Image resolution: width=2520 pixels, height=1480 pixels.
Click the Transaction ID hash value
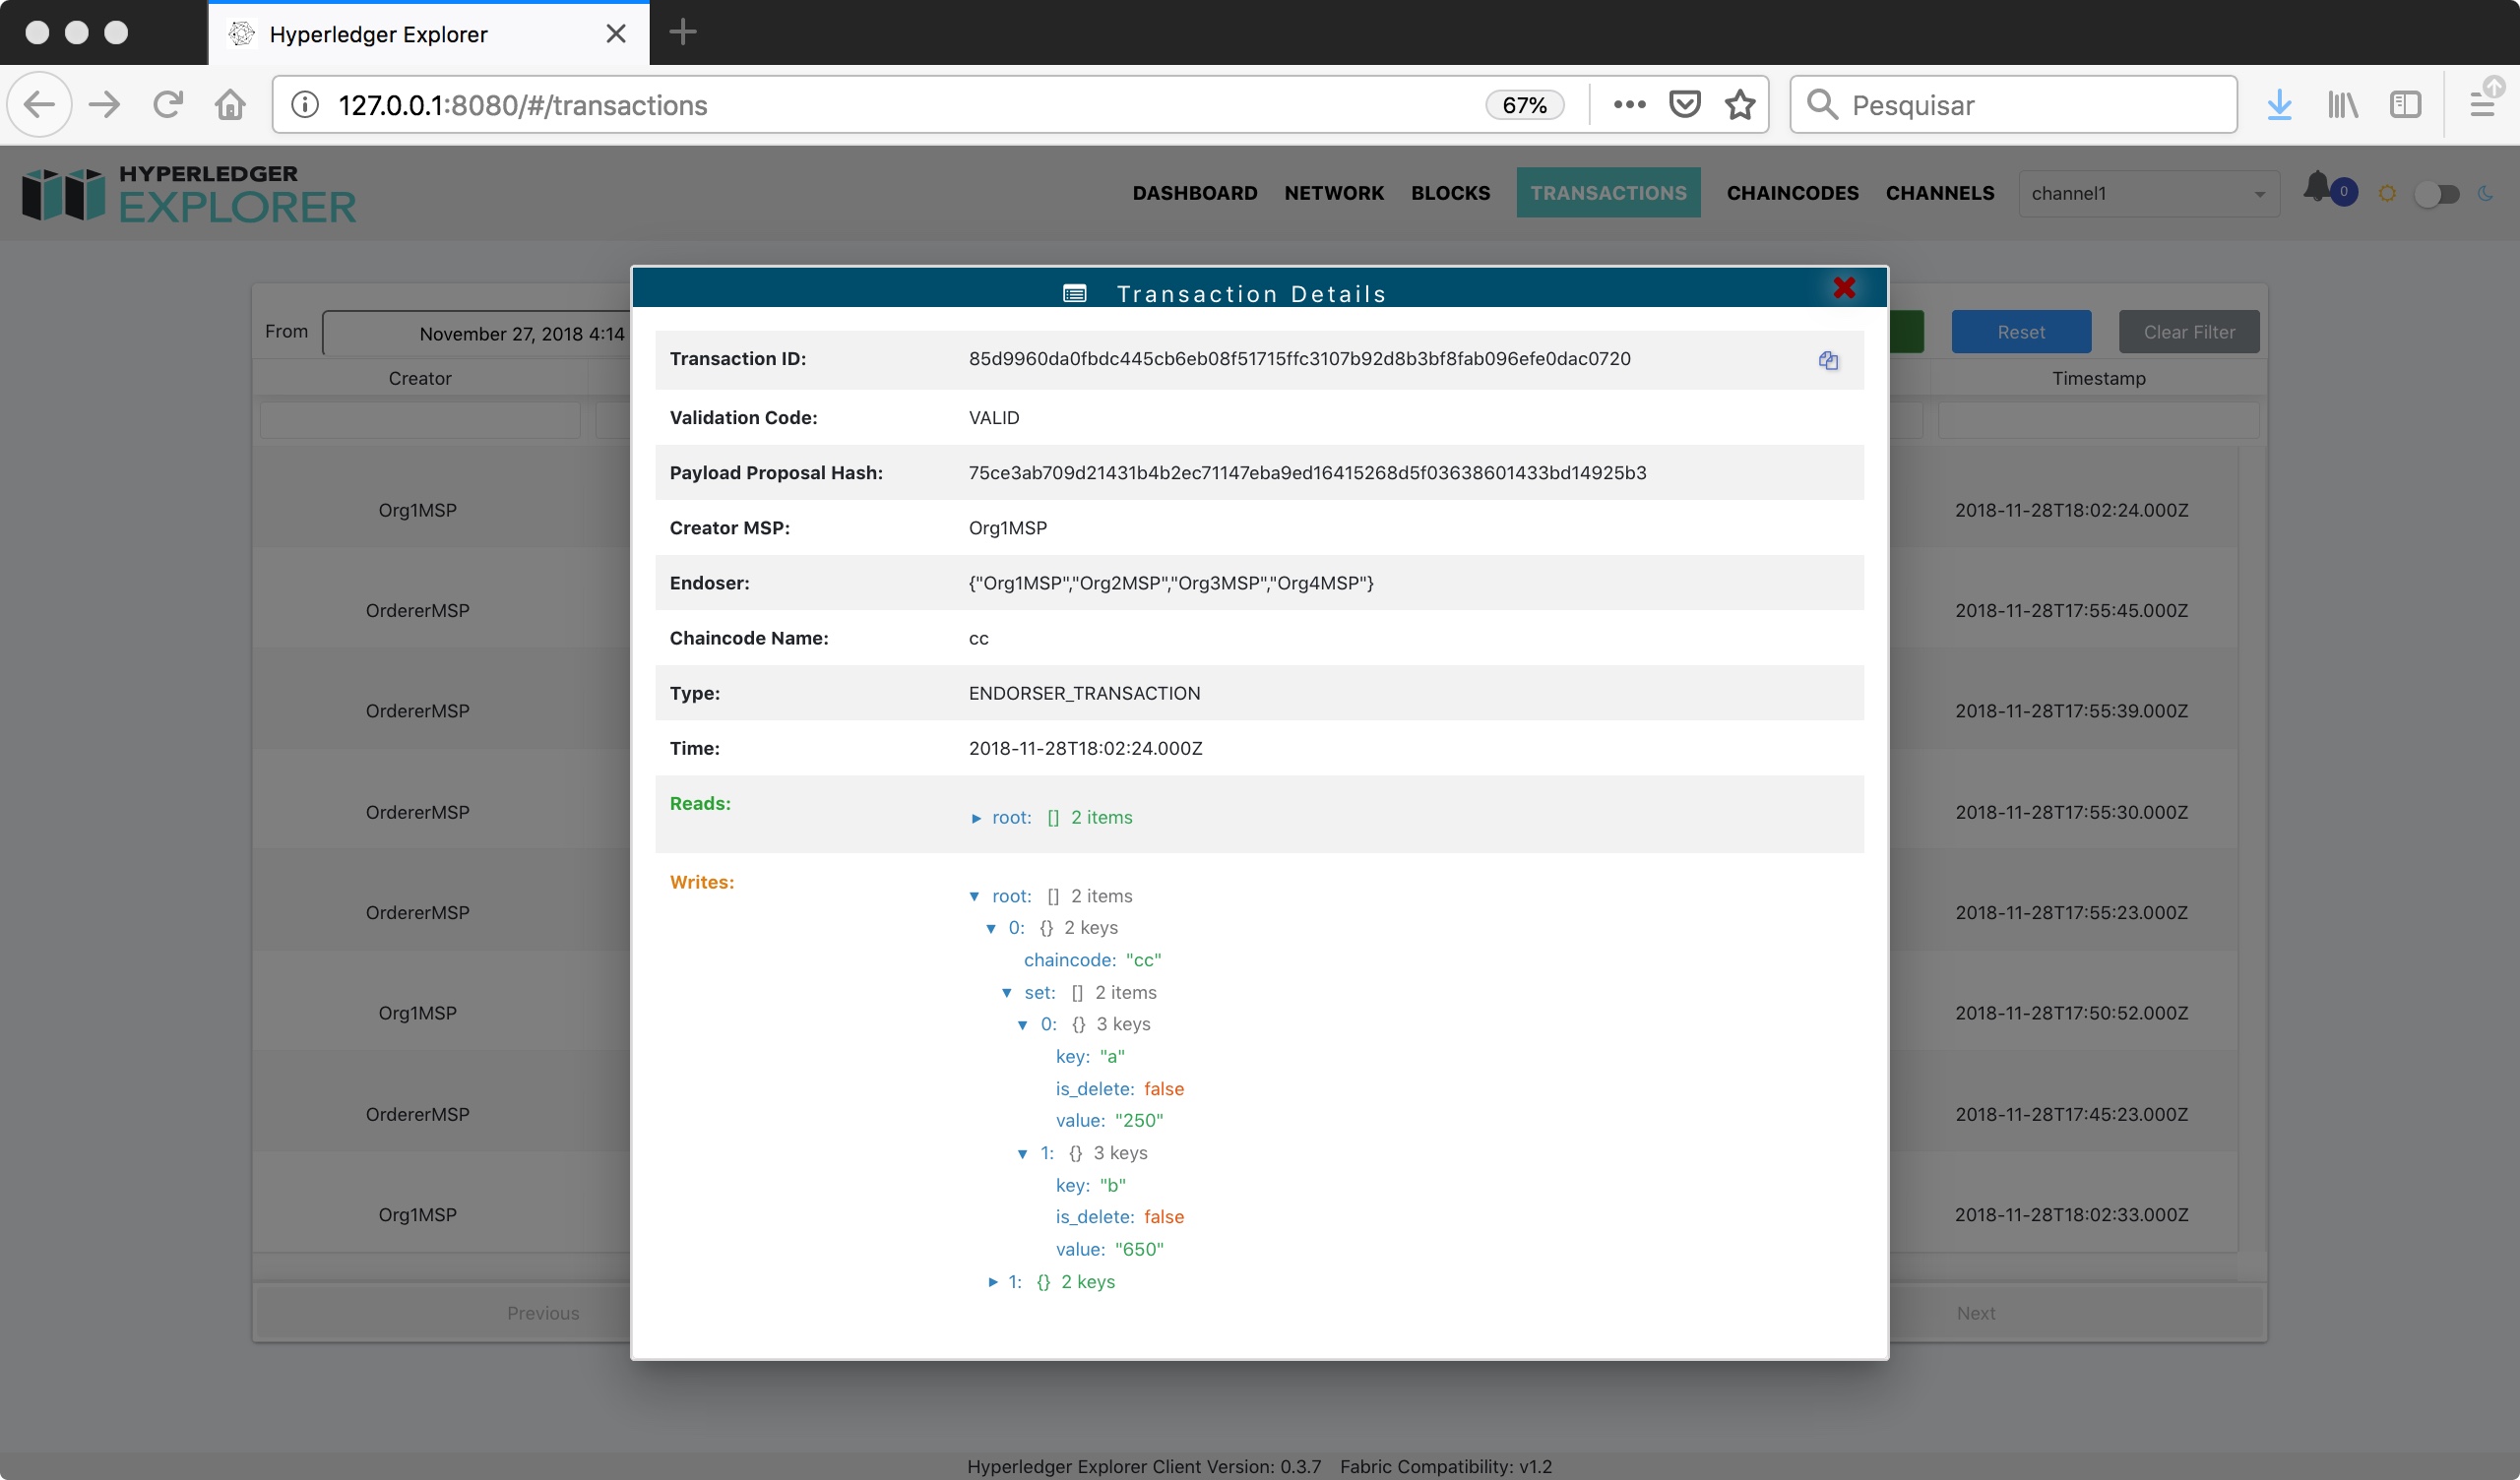pos(1299,359)
